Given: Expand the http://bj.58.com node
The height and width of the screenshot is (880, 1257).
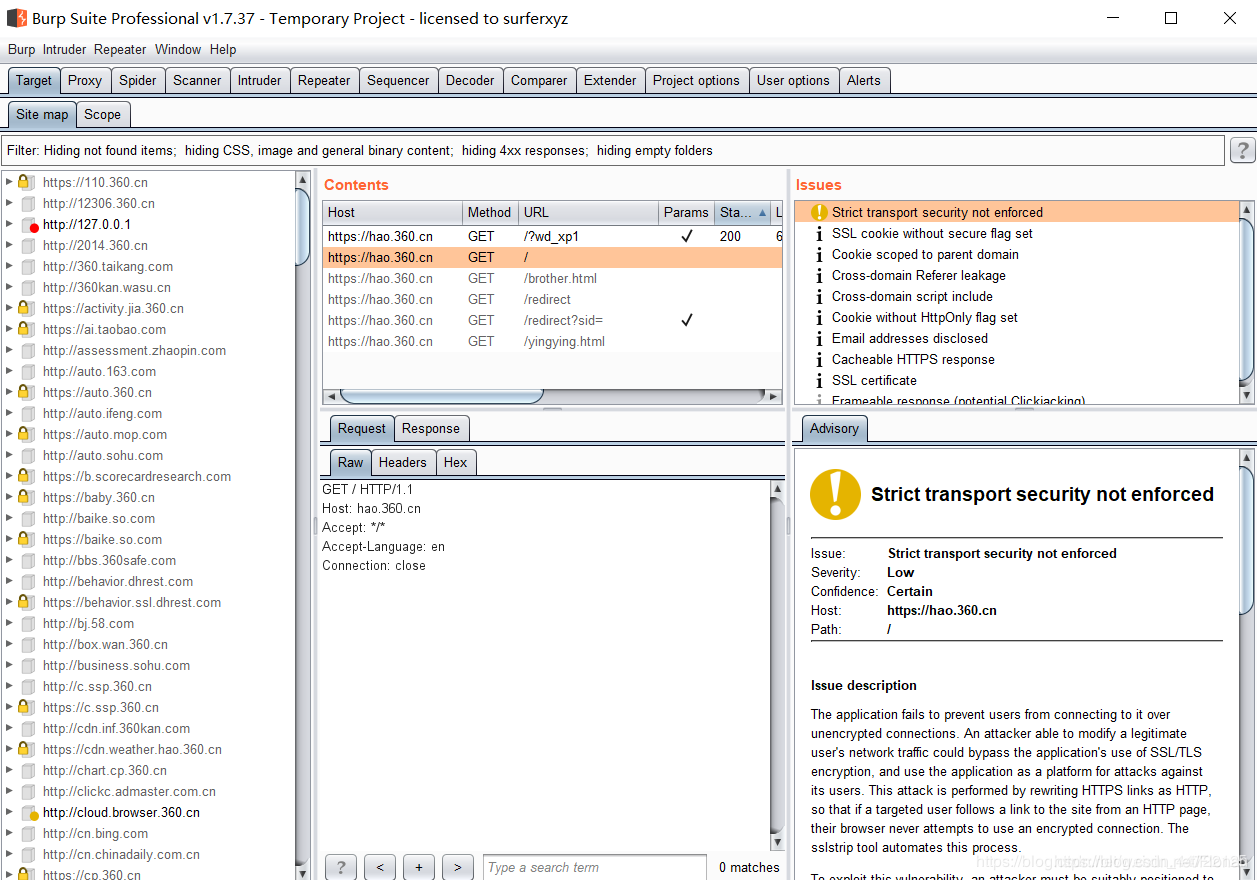Looking at the screenshot, I should point(10,623).
